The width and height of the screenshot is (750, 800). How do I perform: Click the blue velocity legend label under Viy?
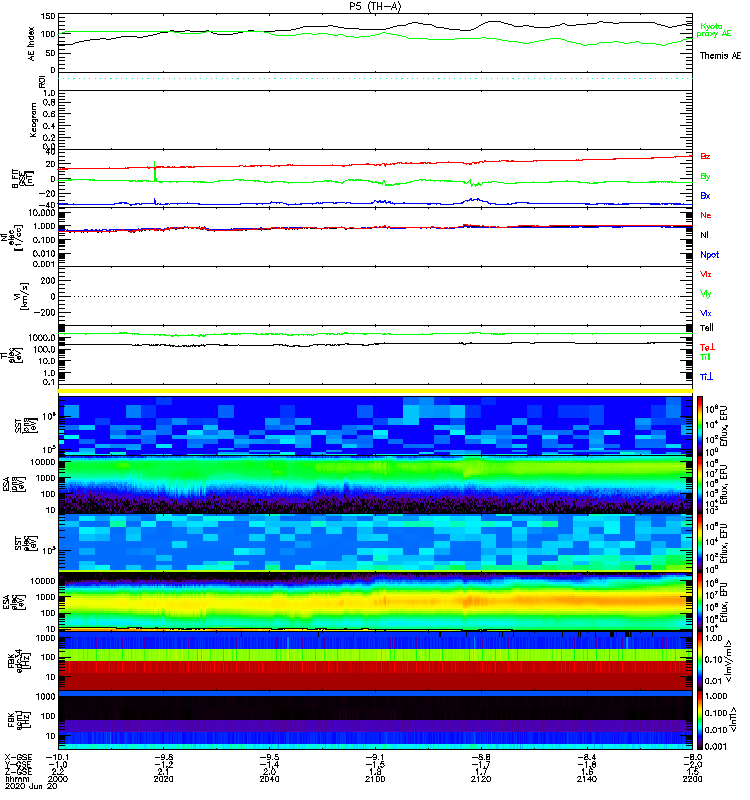tap(706, 313)
